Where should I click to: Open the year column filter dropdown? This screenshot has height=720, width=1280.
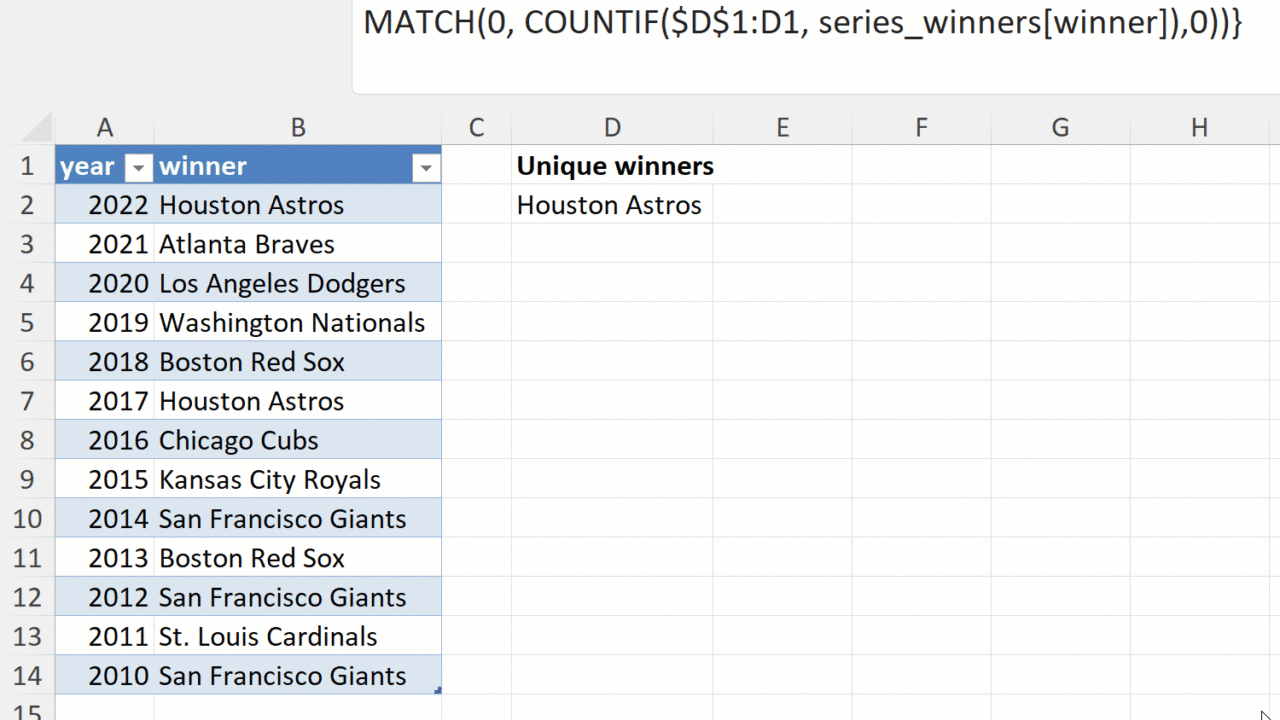139,168
